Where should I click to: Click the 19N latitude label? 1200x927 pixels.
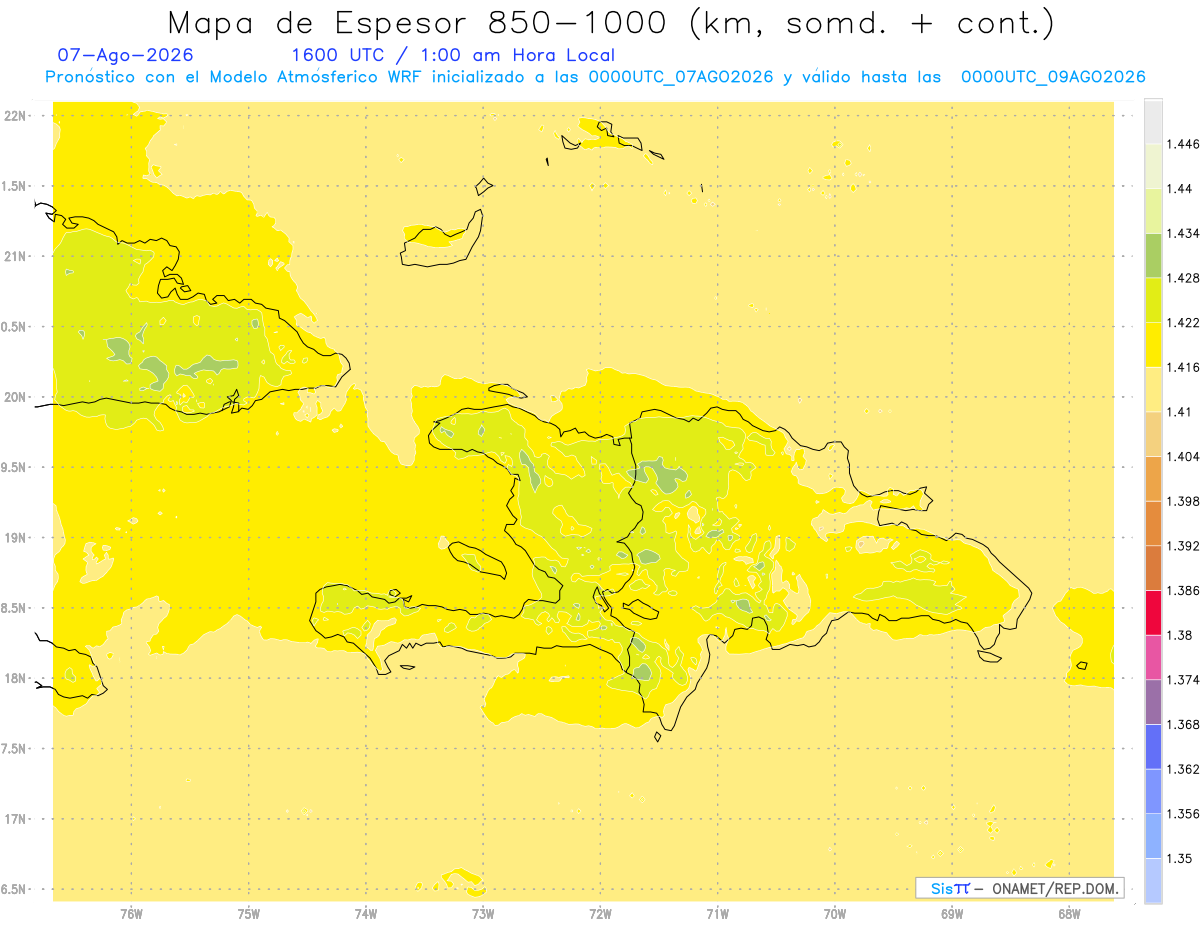pos(17,538)
